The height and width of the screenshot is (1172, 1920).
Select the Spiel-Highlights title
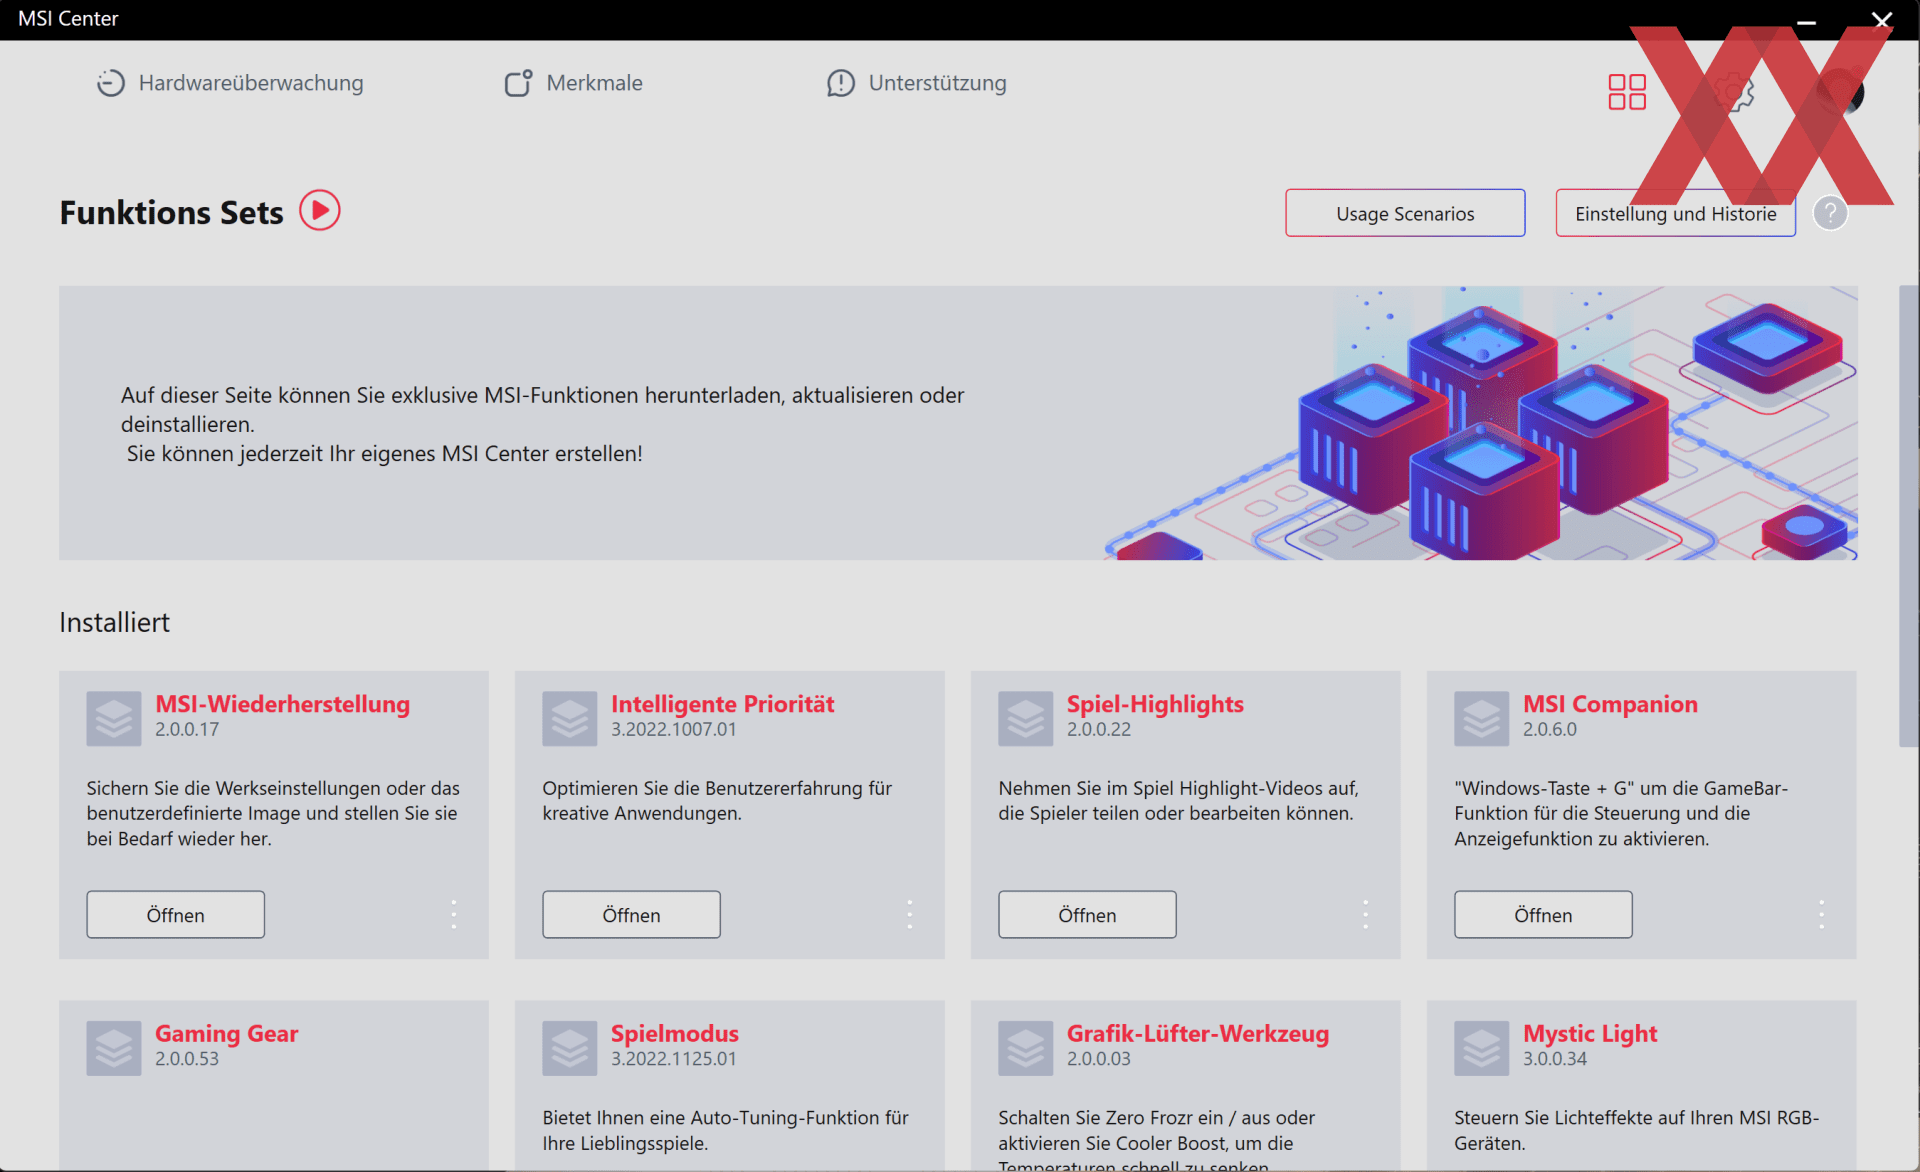click(x=1155, y=704)
